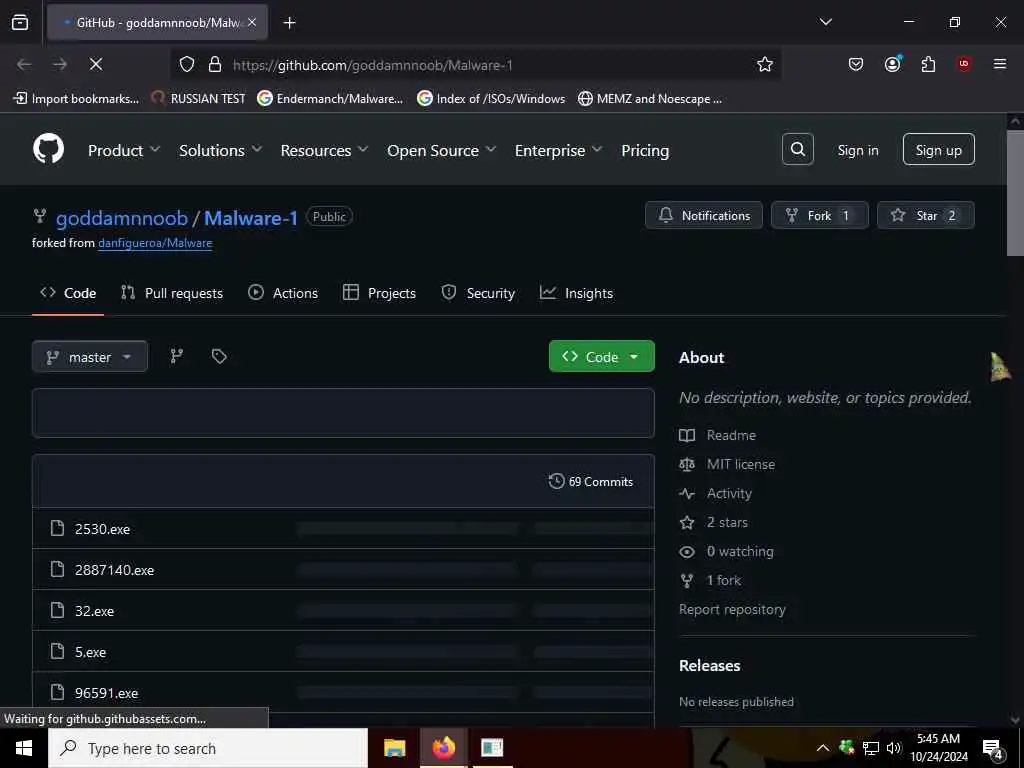The width and height of the screenshot is (1024, 768).
Task: Fork the repository with the Fork button
Action: pyautogui.click(x=820, y=215)
